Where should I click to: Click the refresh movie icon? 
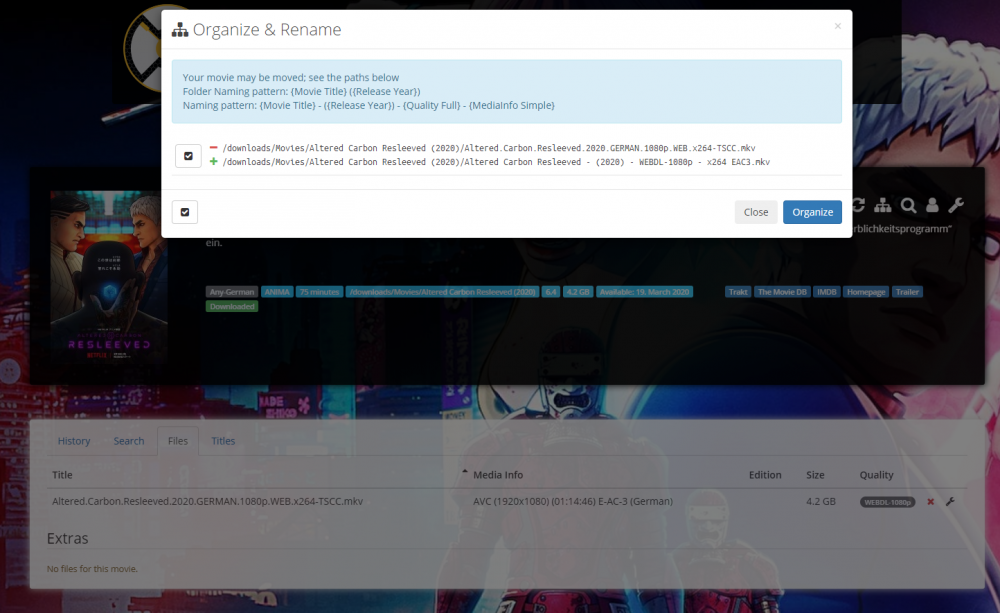click(858, 205)
